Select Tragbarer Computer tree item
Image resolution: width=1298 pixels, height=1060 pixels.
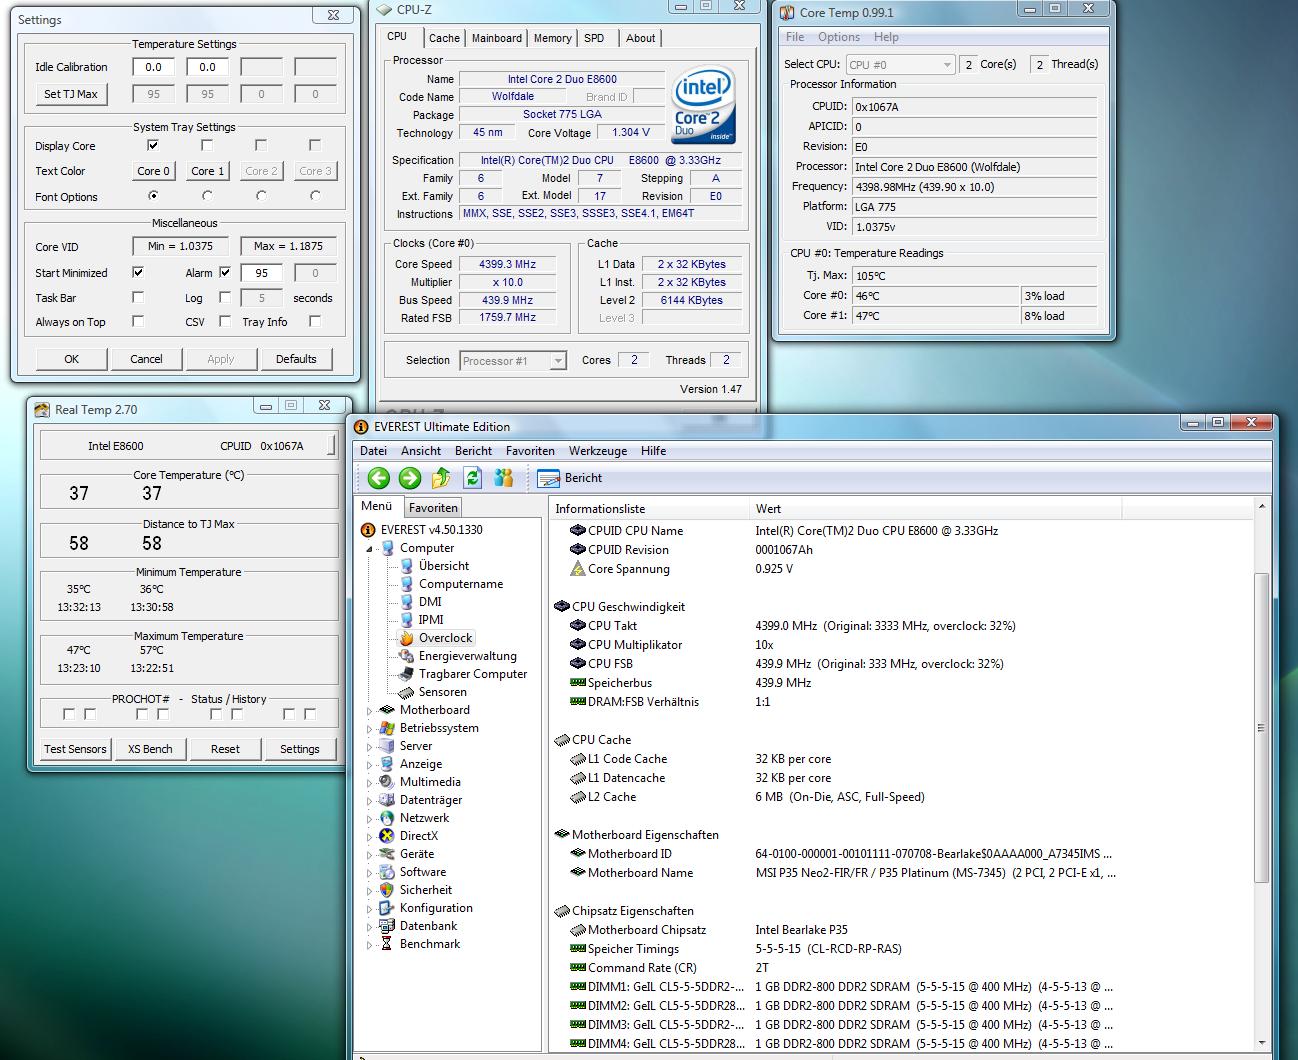click(x=473, y=674)
